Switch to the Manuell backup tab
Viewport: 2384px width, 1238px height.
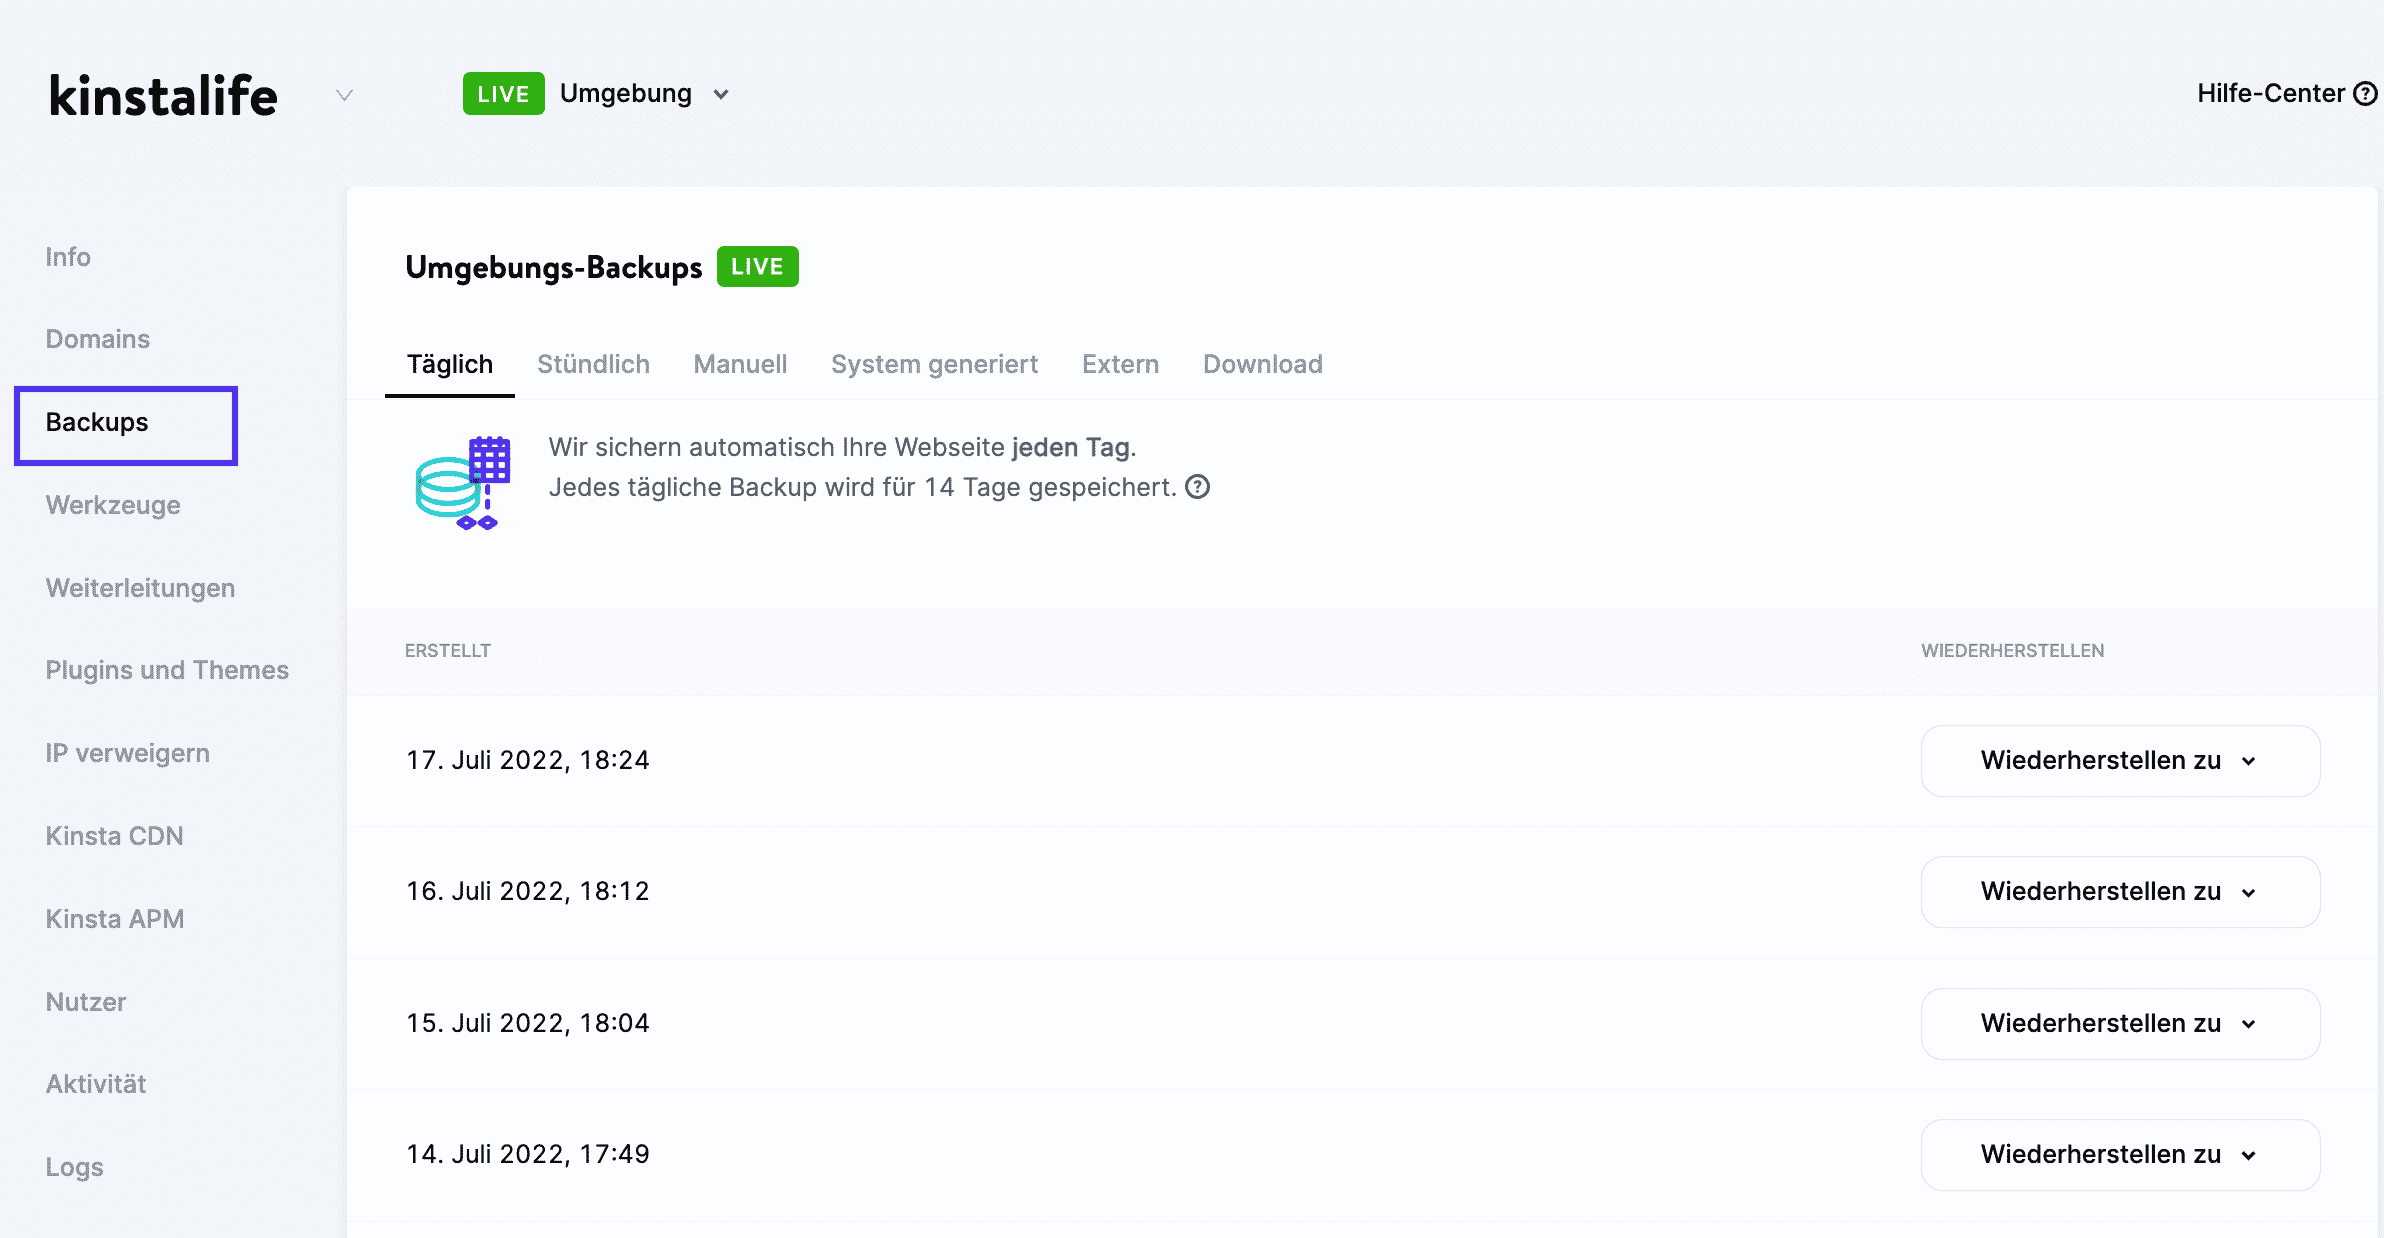pos(741,364)
